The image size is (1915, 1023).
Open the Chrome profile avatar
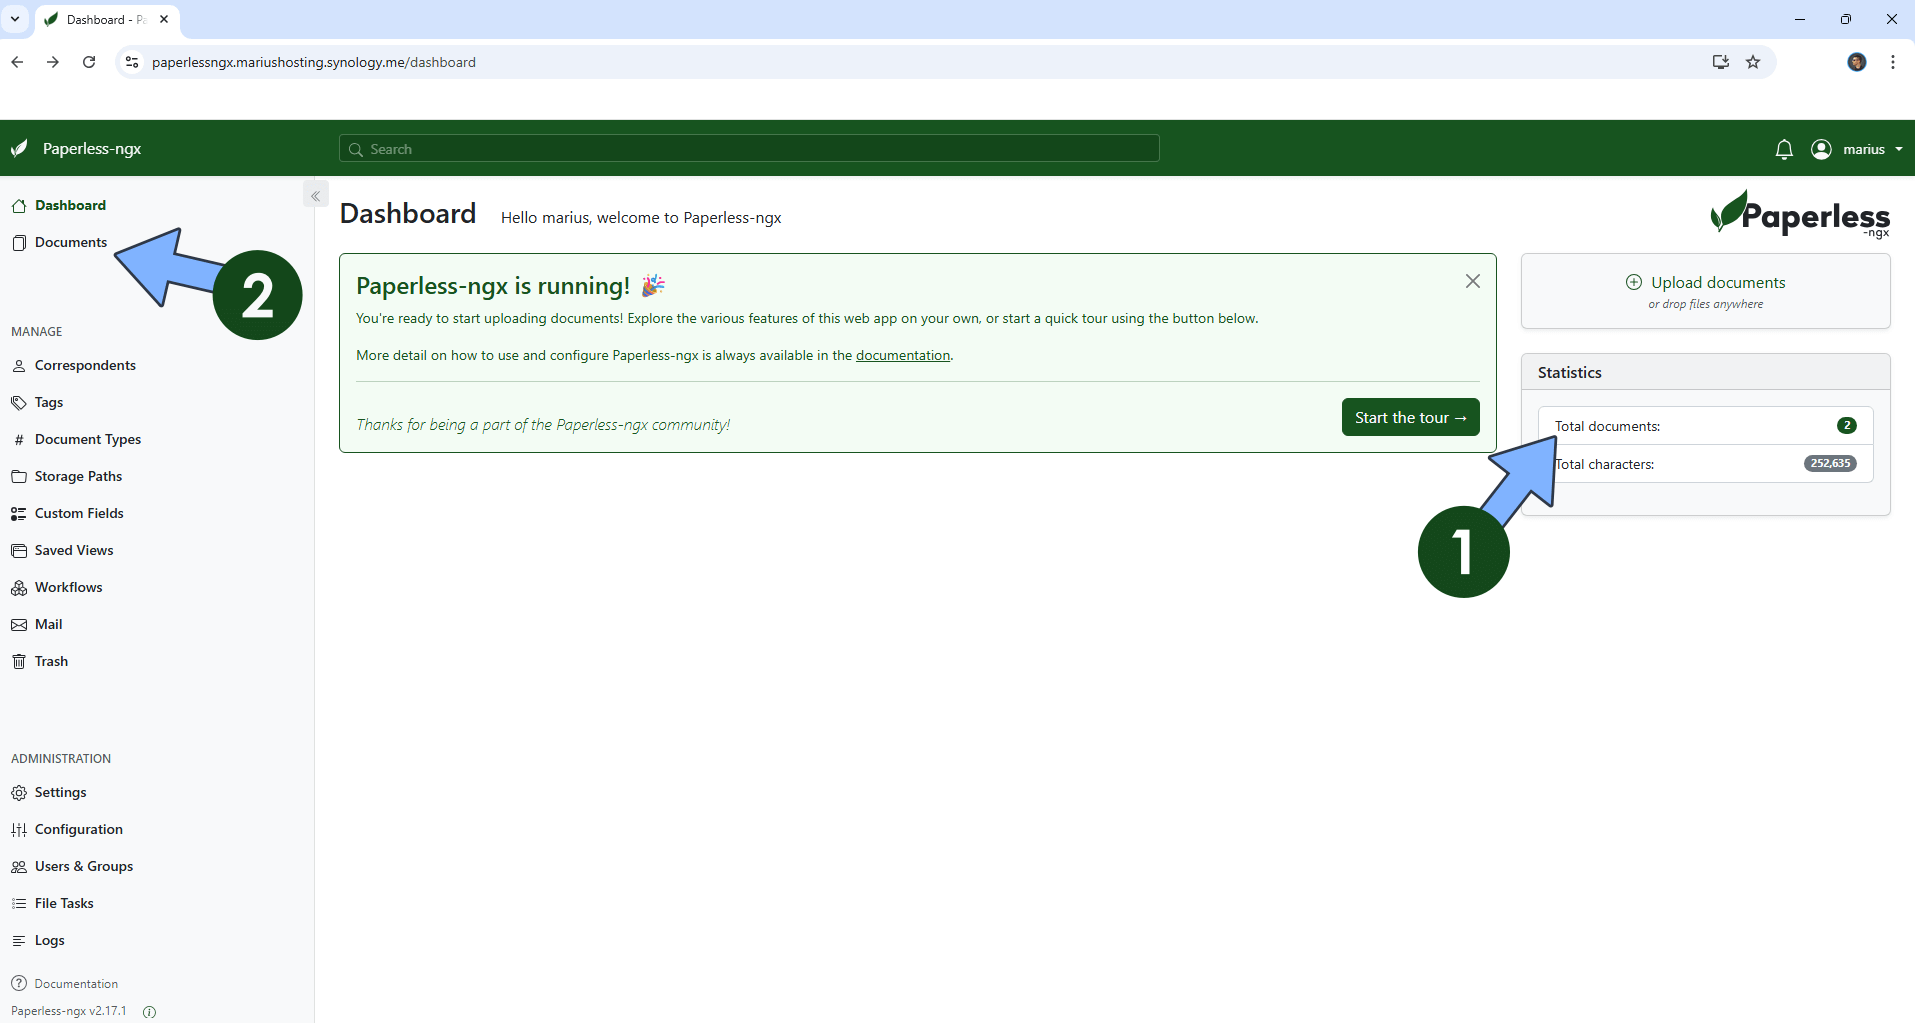click(1857, 62)
